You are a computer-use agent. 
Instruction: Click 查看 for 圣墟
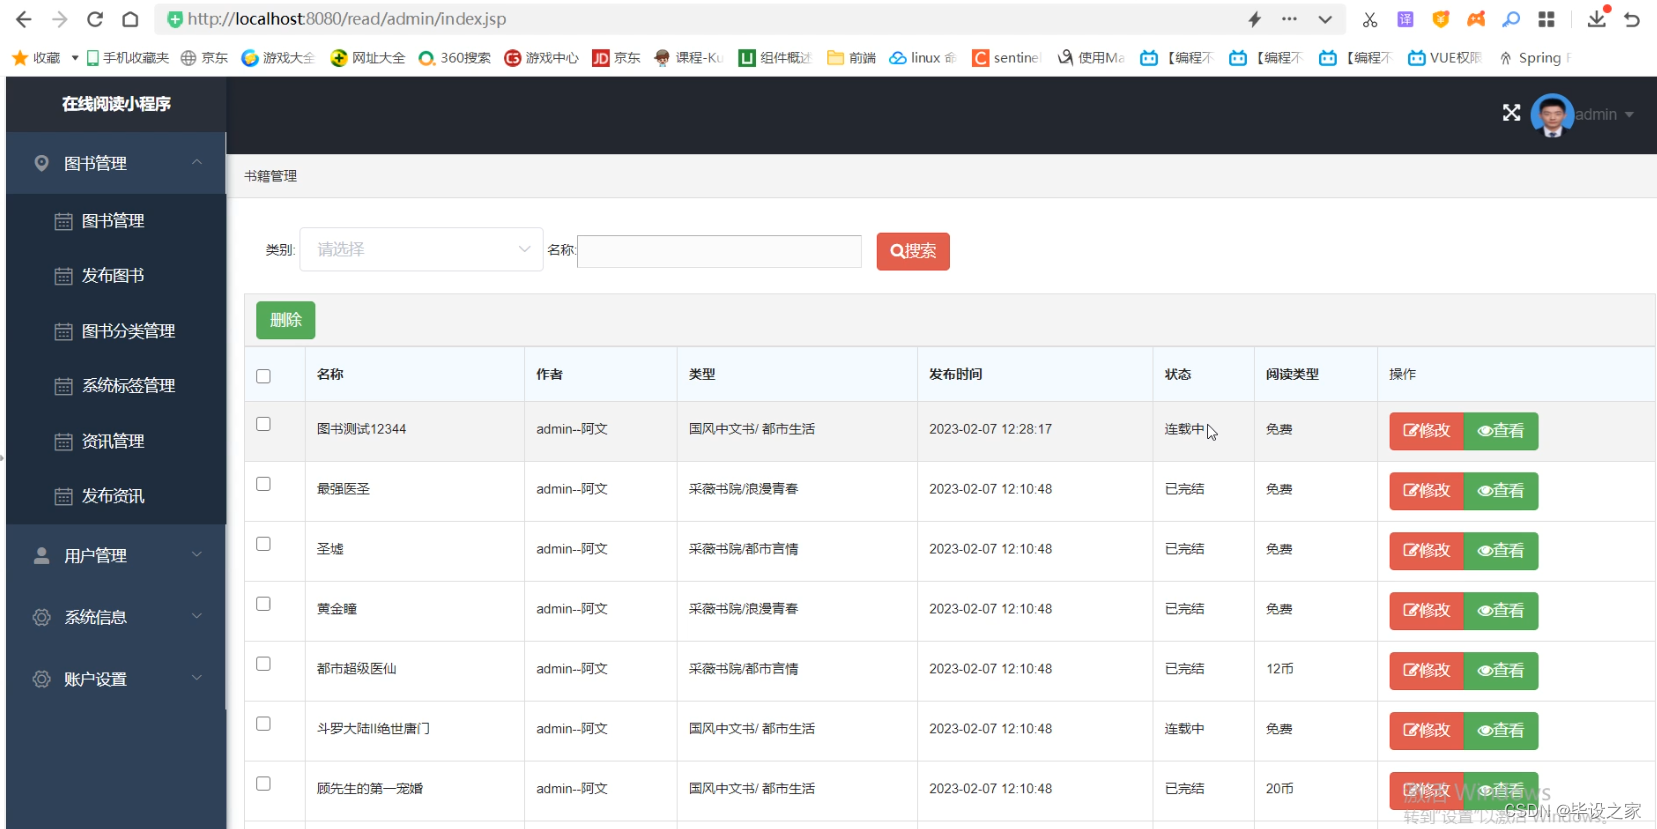[x=1501, y=551]
